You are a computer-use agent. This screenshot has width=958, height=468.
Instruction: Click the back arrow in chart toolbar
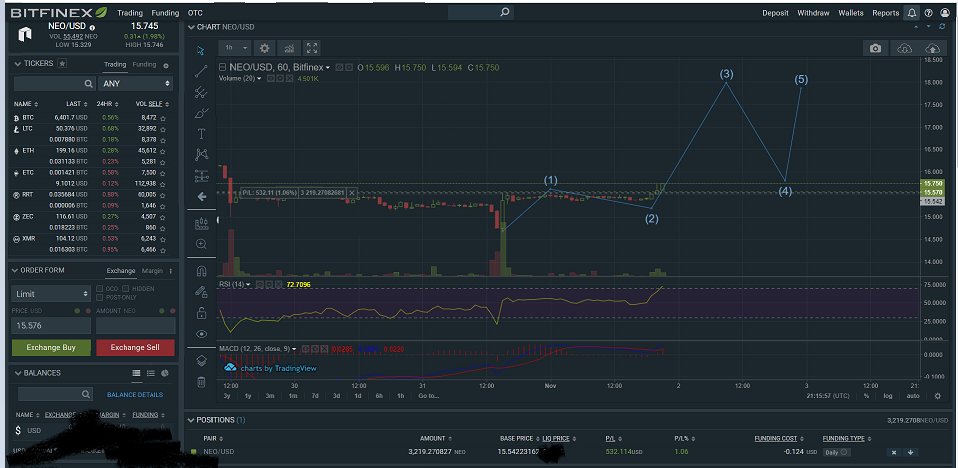[201, 197]
